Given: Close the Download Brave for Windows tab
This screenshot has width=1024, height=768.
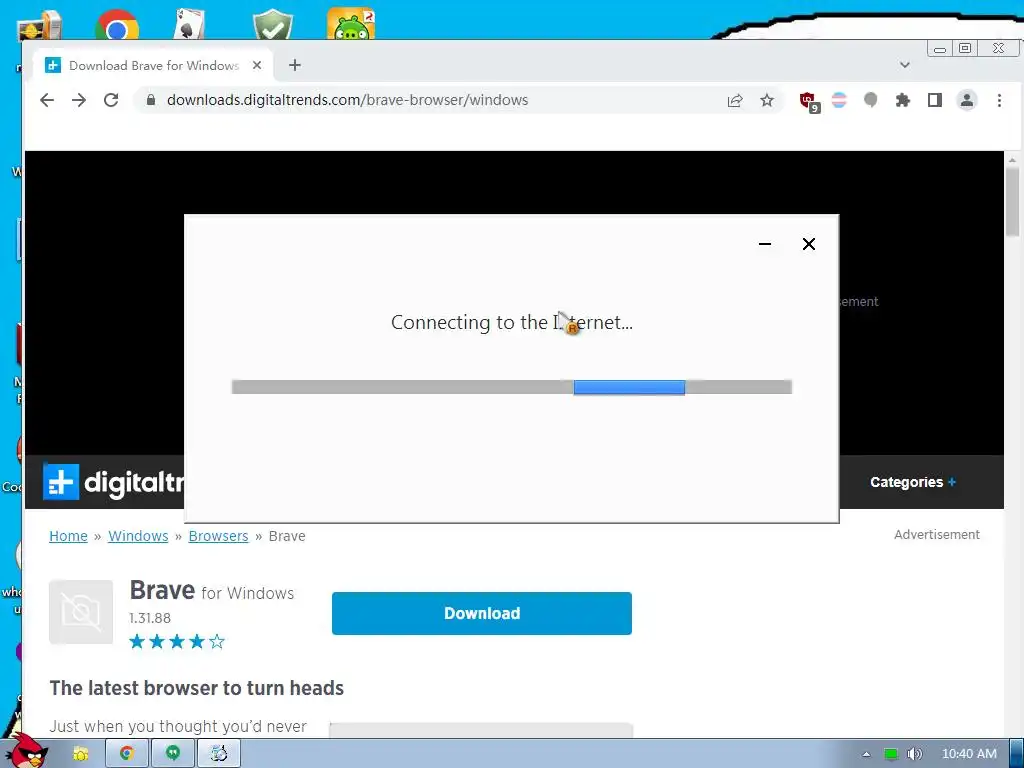Looking at the screenshot, I should [257, 65].
